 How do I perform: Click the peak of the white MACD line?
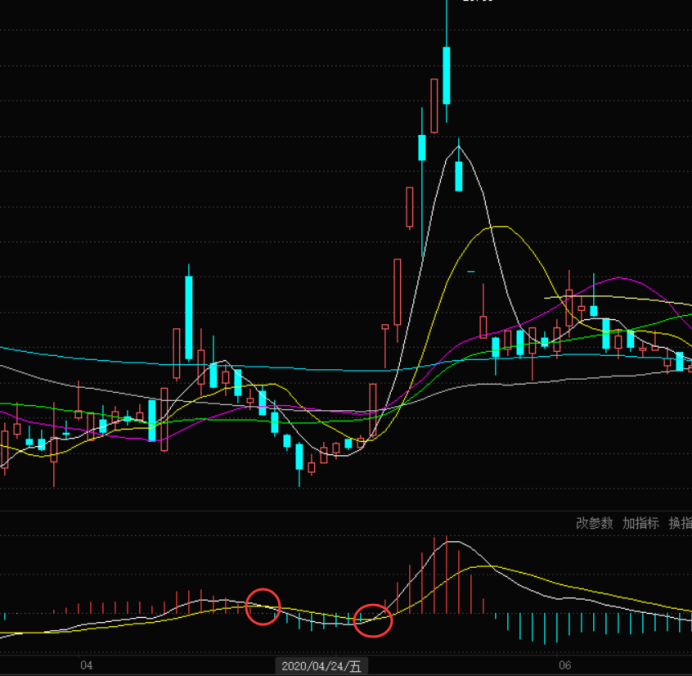coord(453,543)
